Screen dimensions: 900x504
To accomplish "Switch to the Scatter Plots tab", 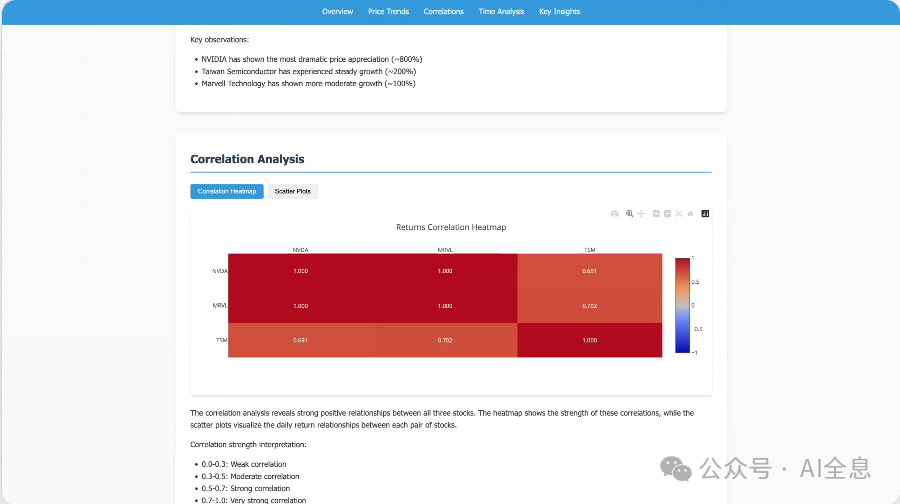I will click(x=293, y=191).
